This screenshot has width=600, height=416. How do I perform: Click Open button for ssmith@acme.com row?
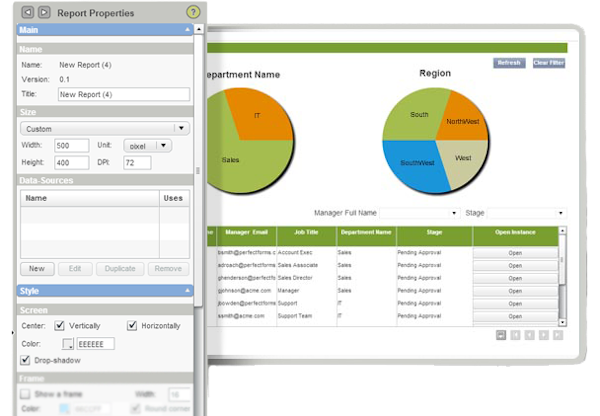click(515, 316)
